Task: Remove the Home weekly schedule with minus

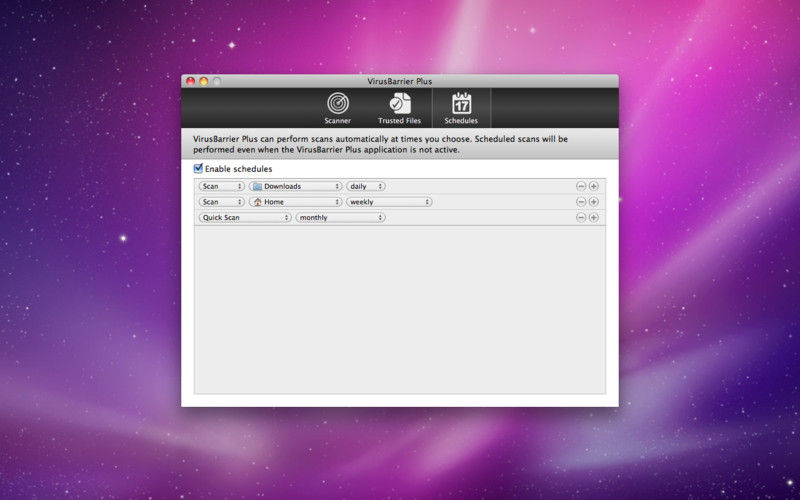Action: click(581, 202)
